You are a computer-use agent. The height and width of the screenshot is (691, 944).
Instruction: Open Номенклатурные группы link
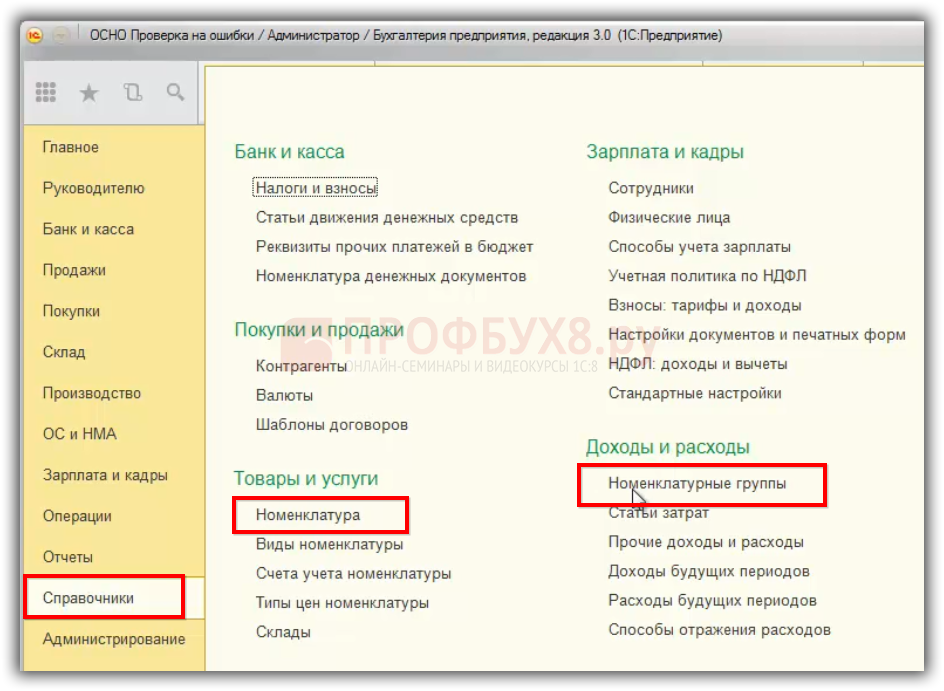pyautogui.click(x=697, y=483)
